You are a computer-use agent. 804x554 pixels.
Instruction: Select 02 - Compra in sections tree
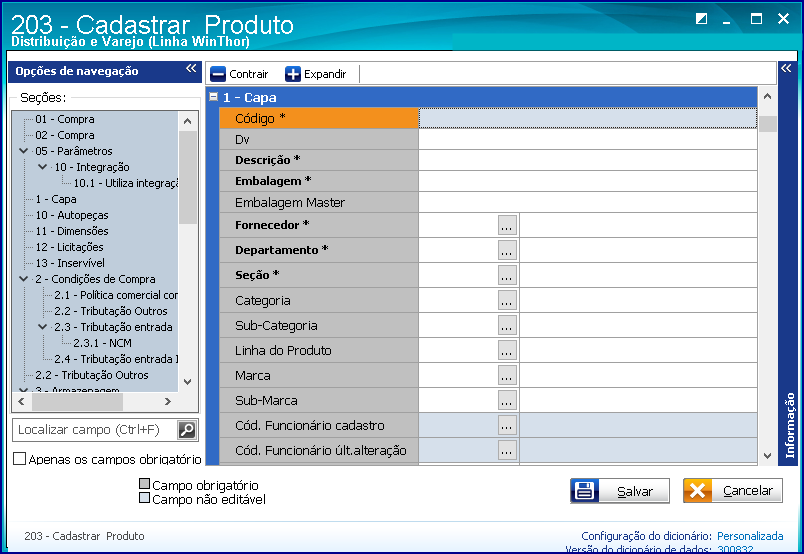65,135
